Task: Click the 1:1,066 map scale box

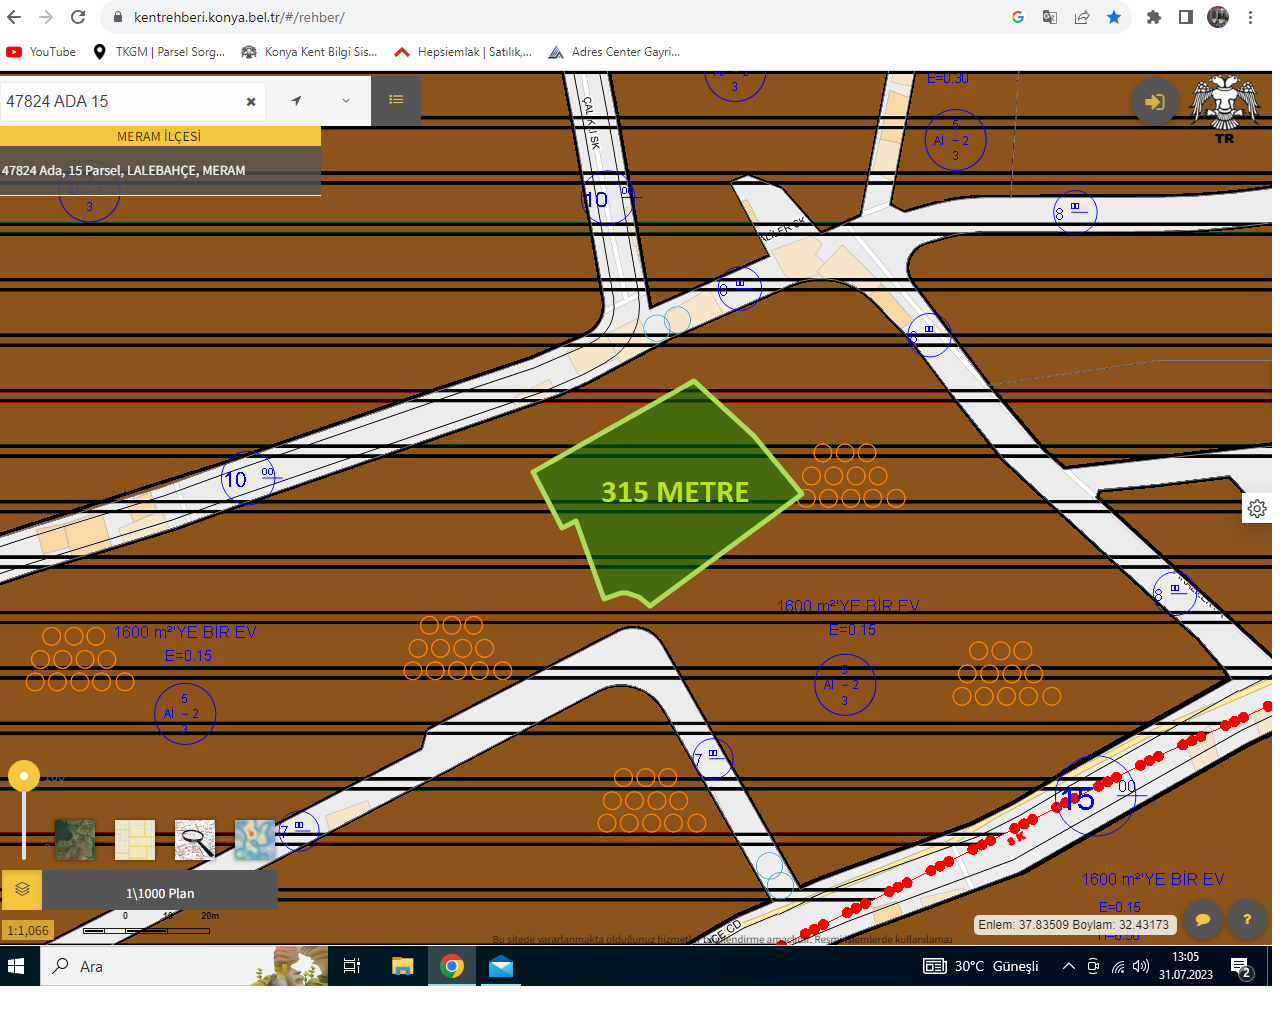Action: 28,930
